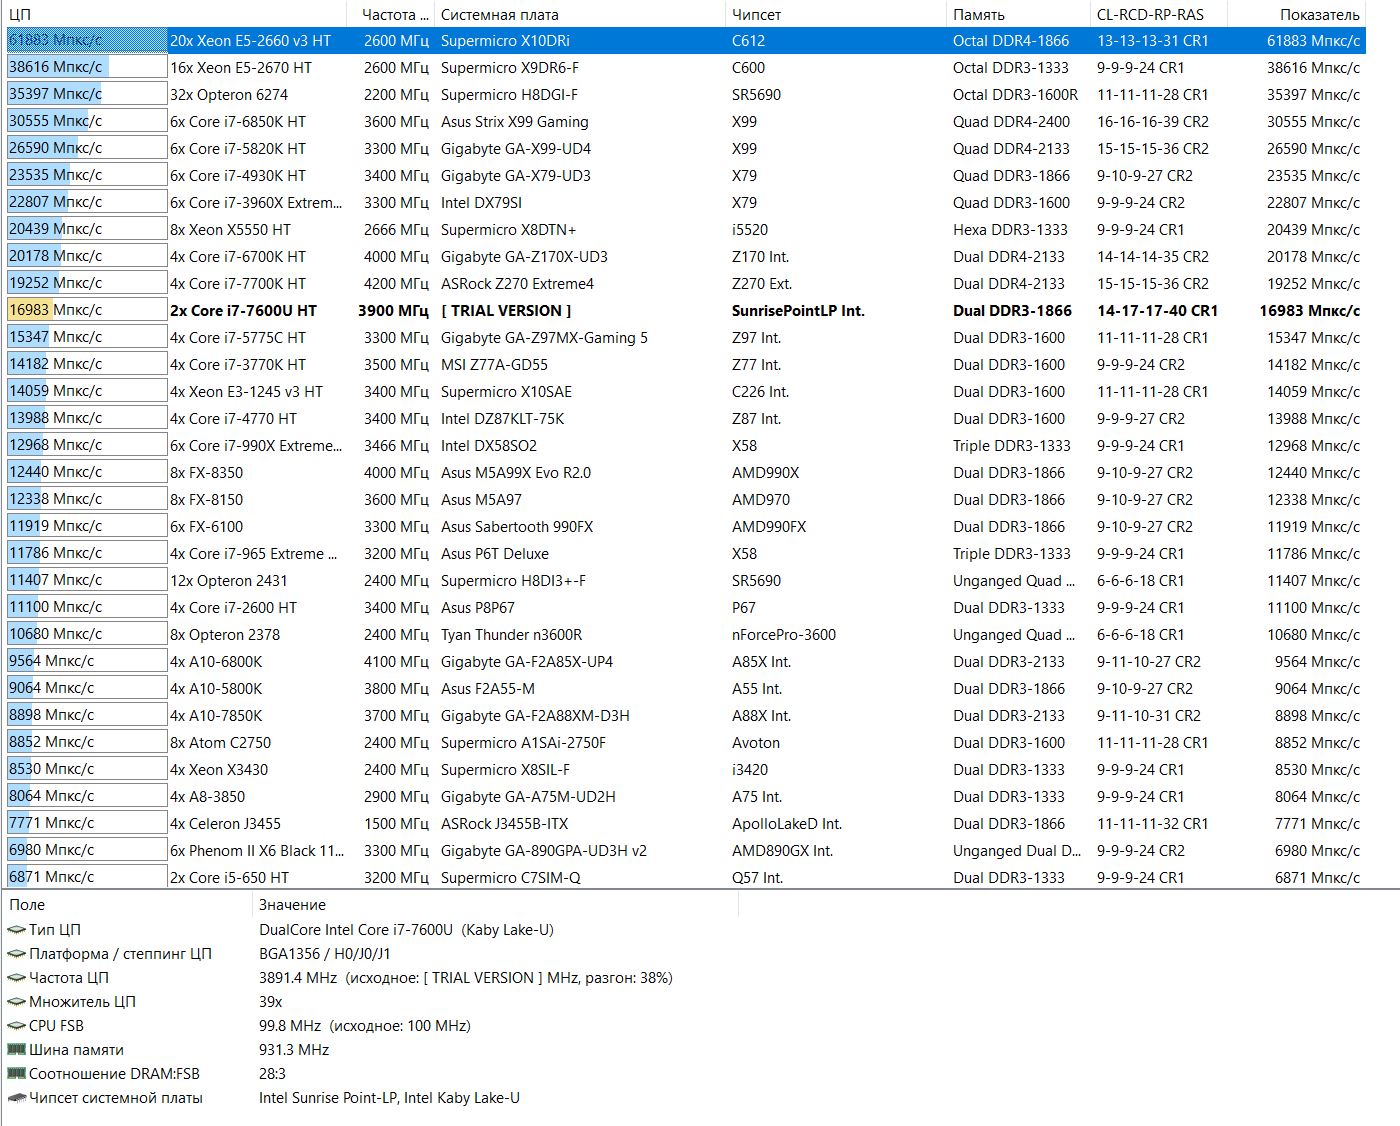Screen dimensions: 1400x1126
Task: Select the 6x Core i7-4930K HT entry
Action: [238, 176]
